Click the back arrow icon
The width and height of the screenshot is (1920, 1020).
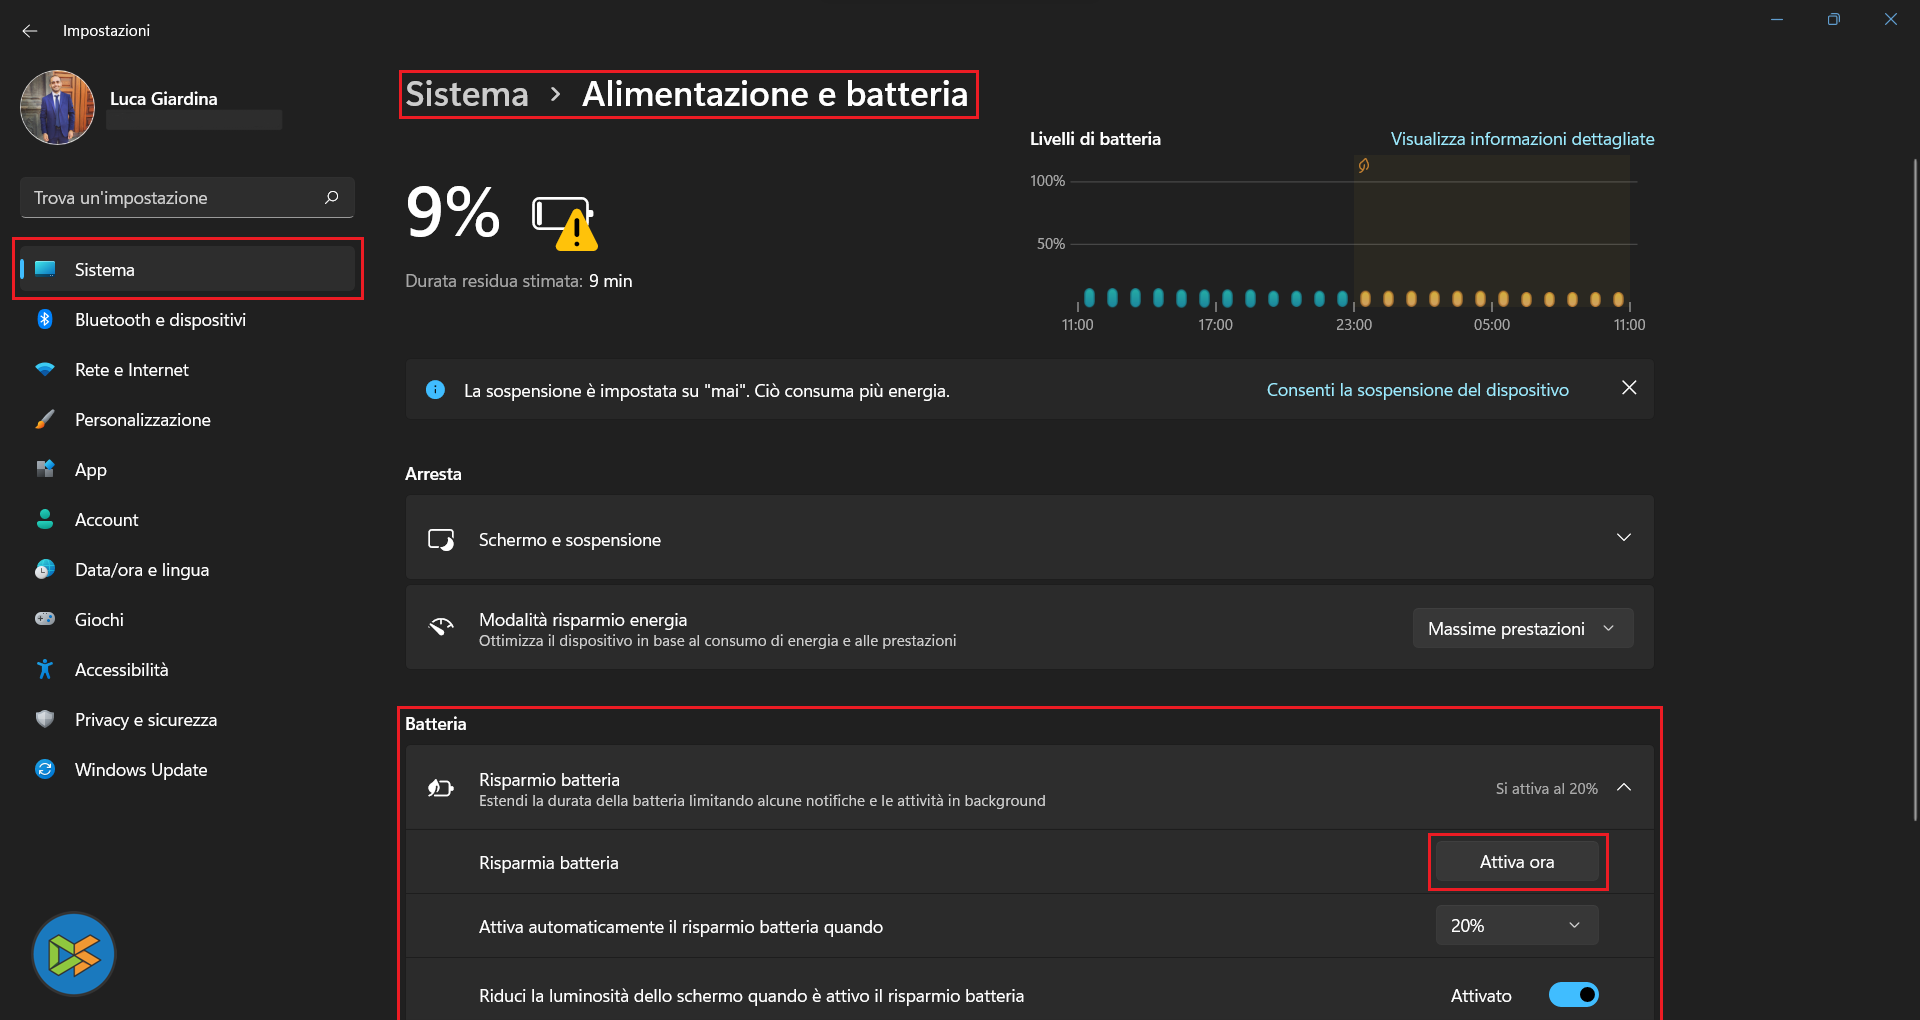[30, 31]
